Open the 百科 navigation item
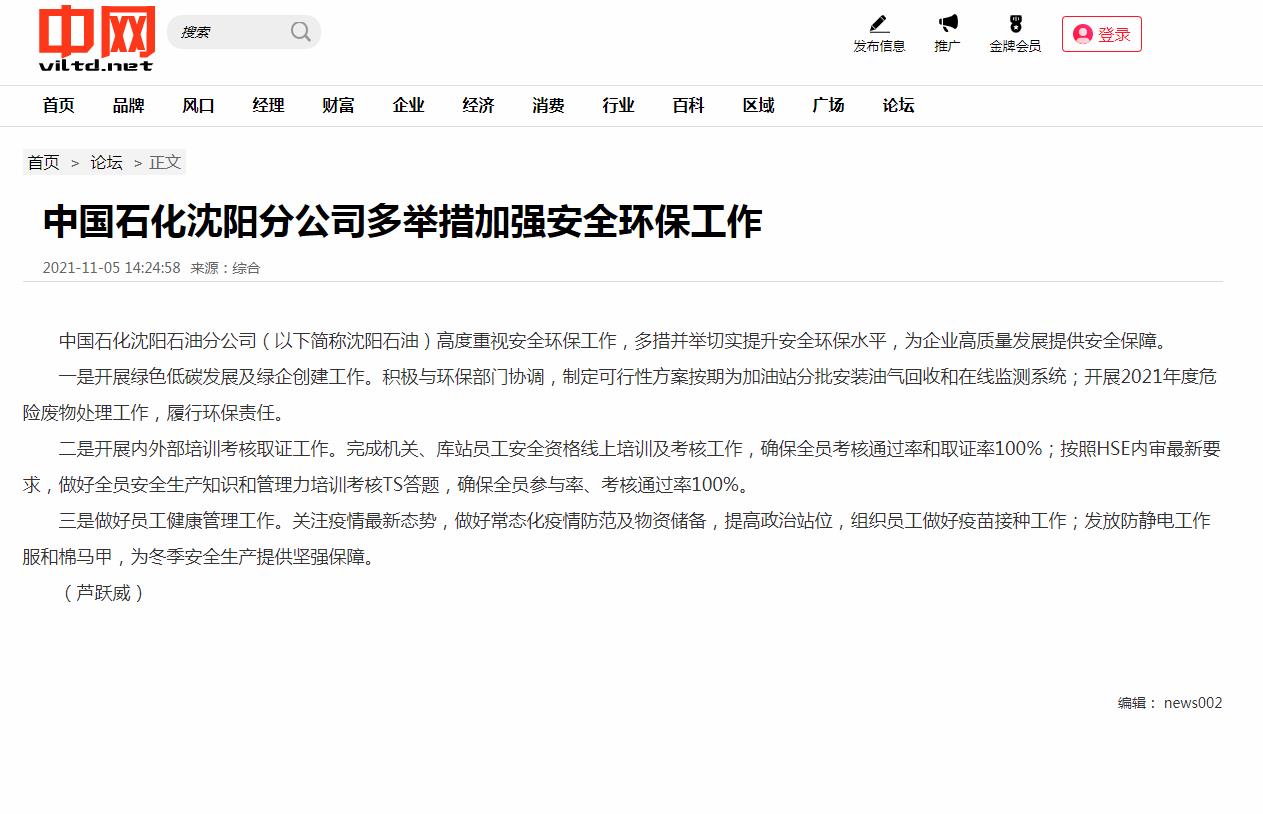 tap(689, 105)
